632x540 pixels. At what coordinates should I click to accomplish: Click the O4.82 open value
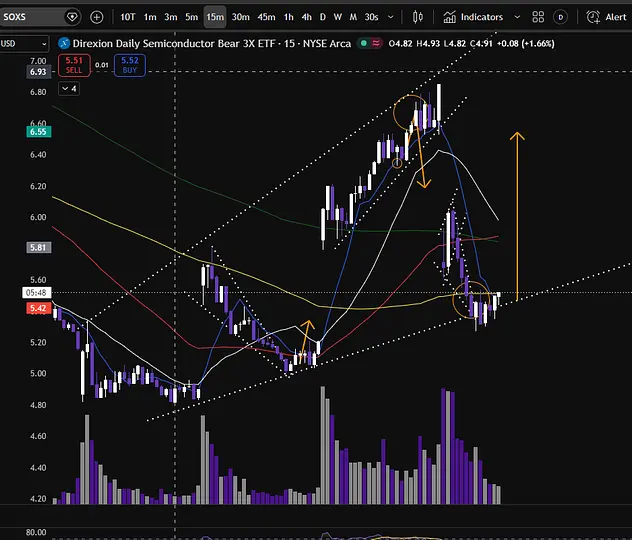400,43
